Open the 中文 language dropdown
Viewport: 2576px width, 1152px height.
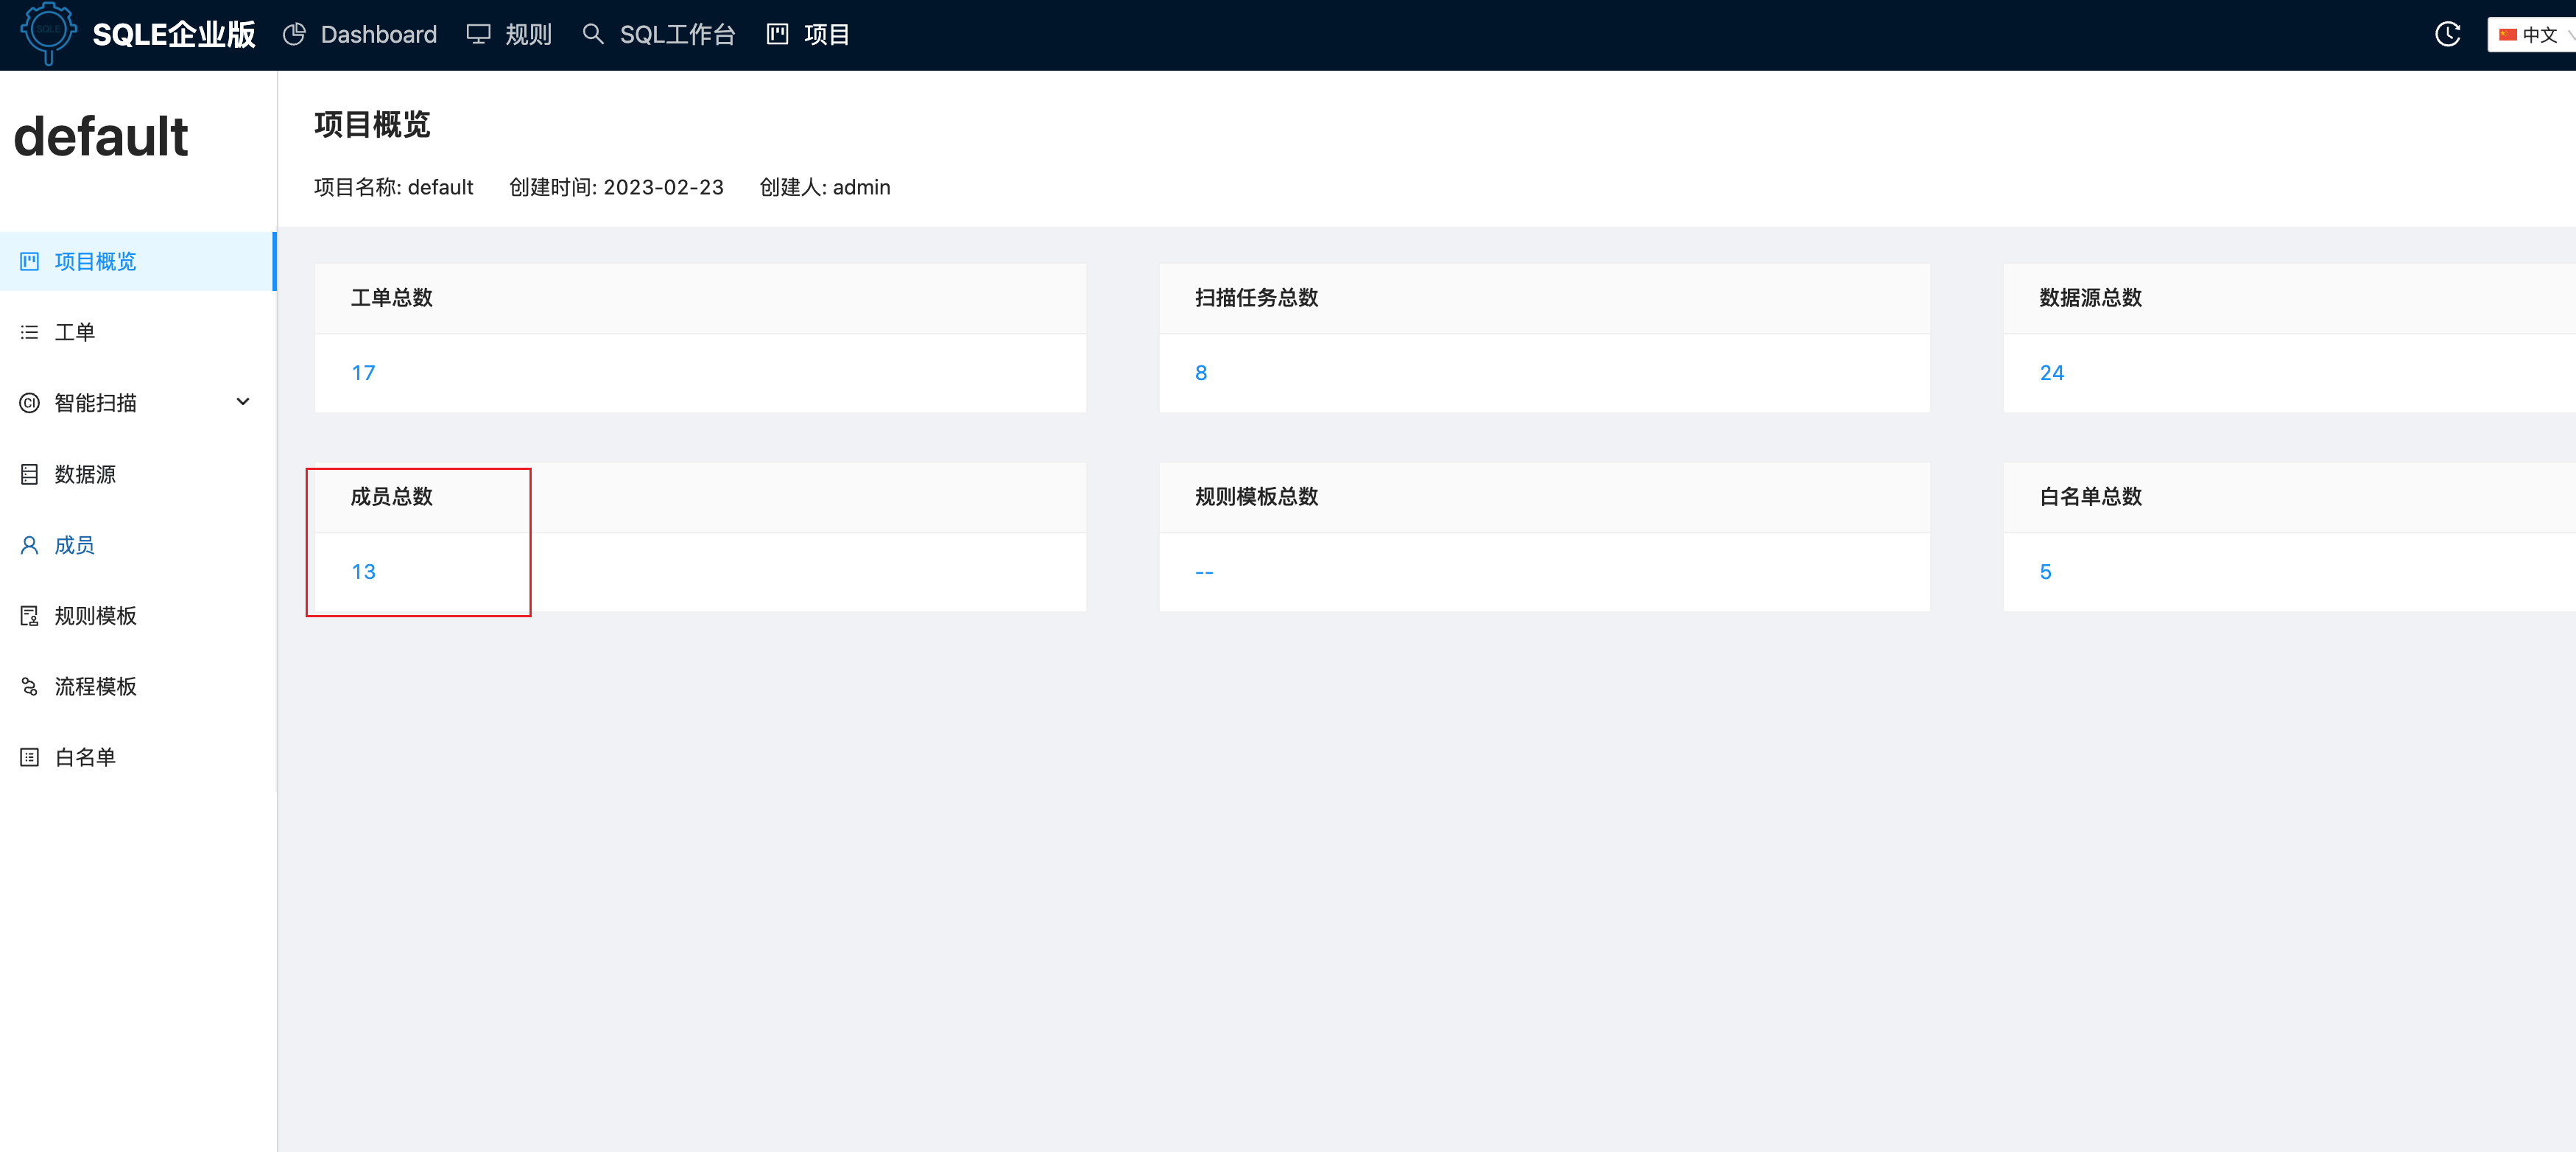[x=2536, y=35]
